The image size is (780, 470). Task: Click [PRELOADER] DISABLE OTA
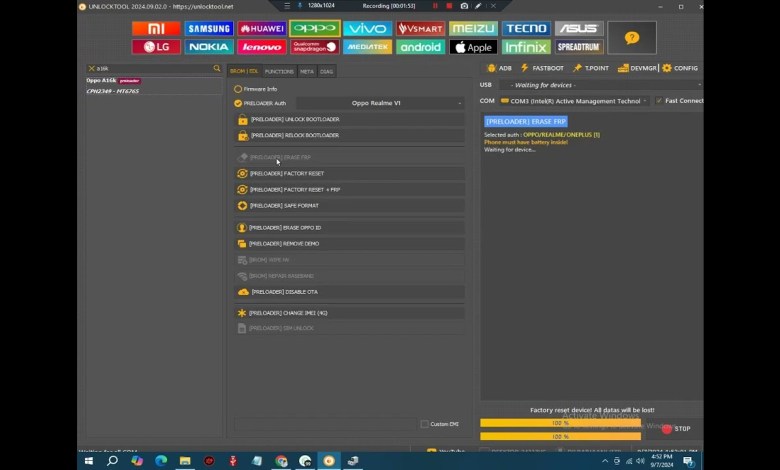[350, 292]
